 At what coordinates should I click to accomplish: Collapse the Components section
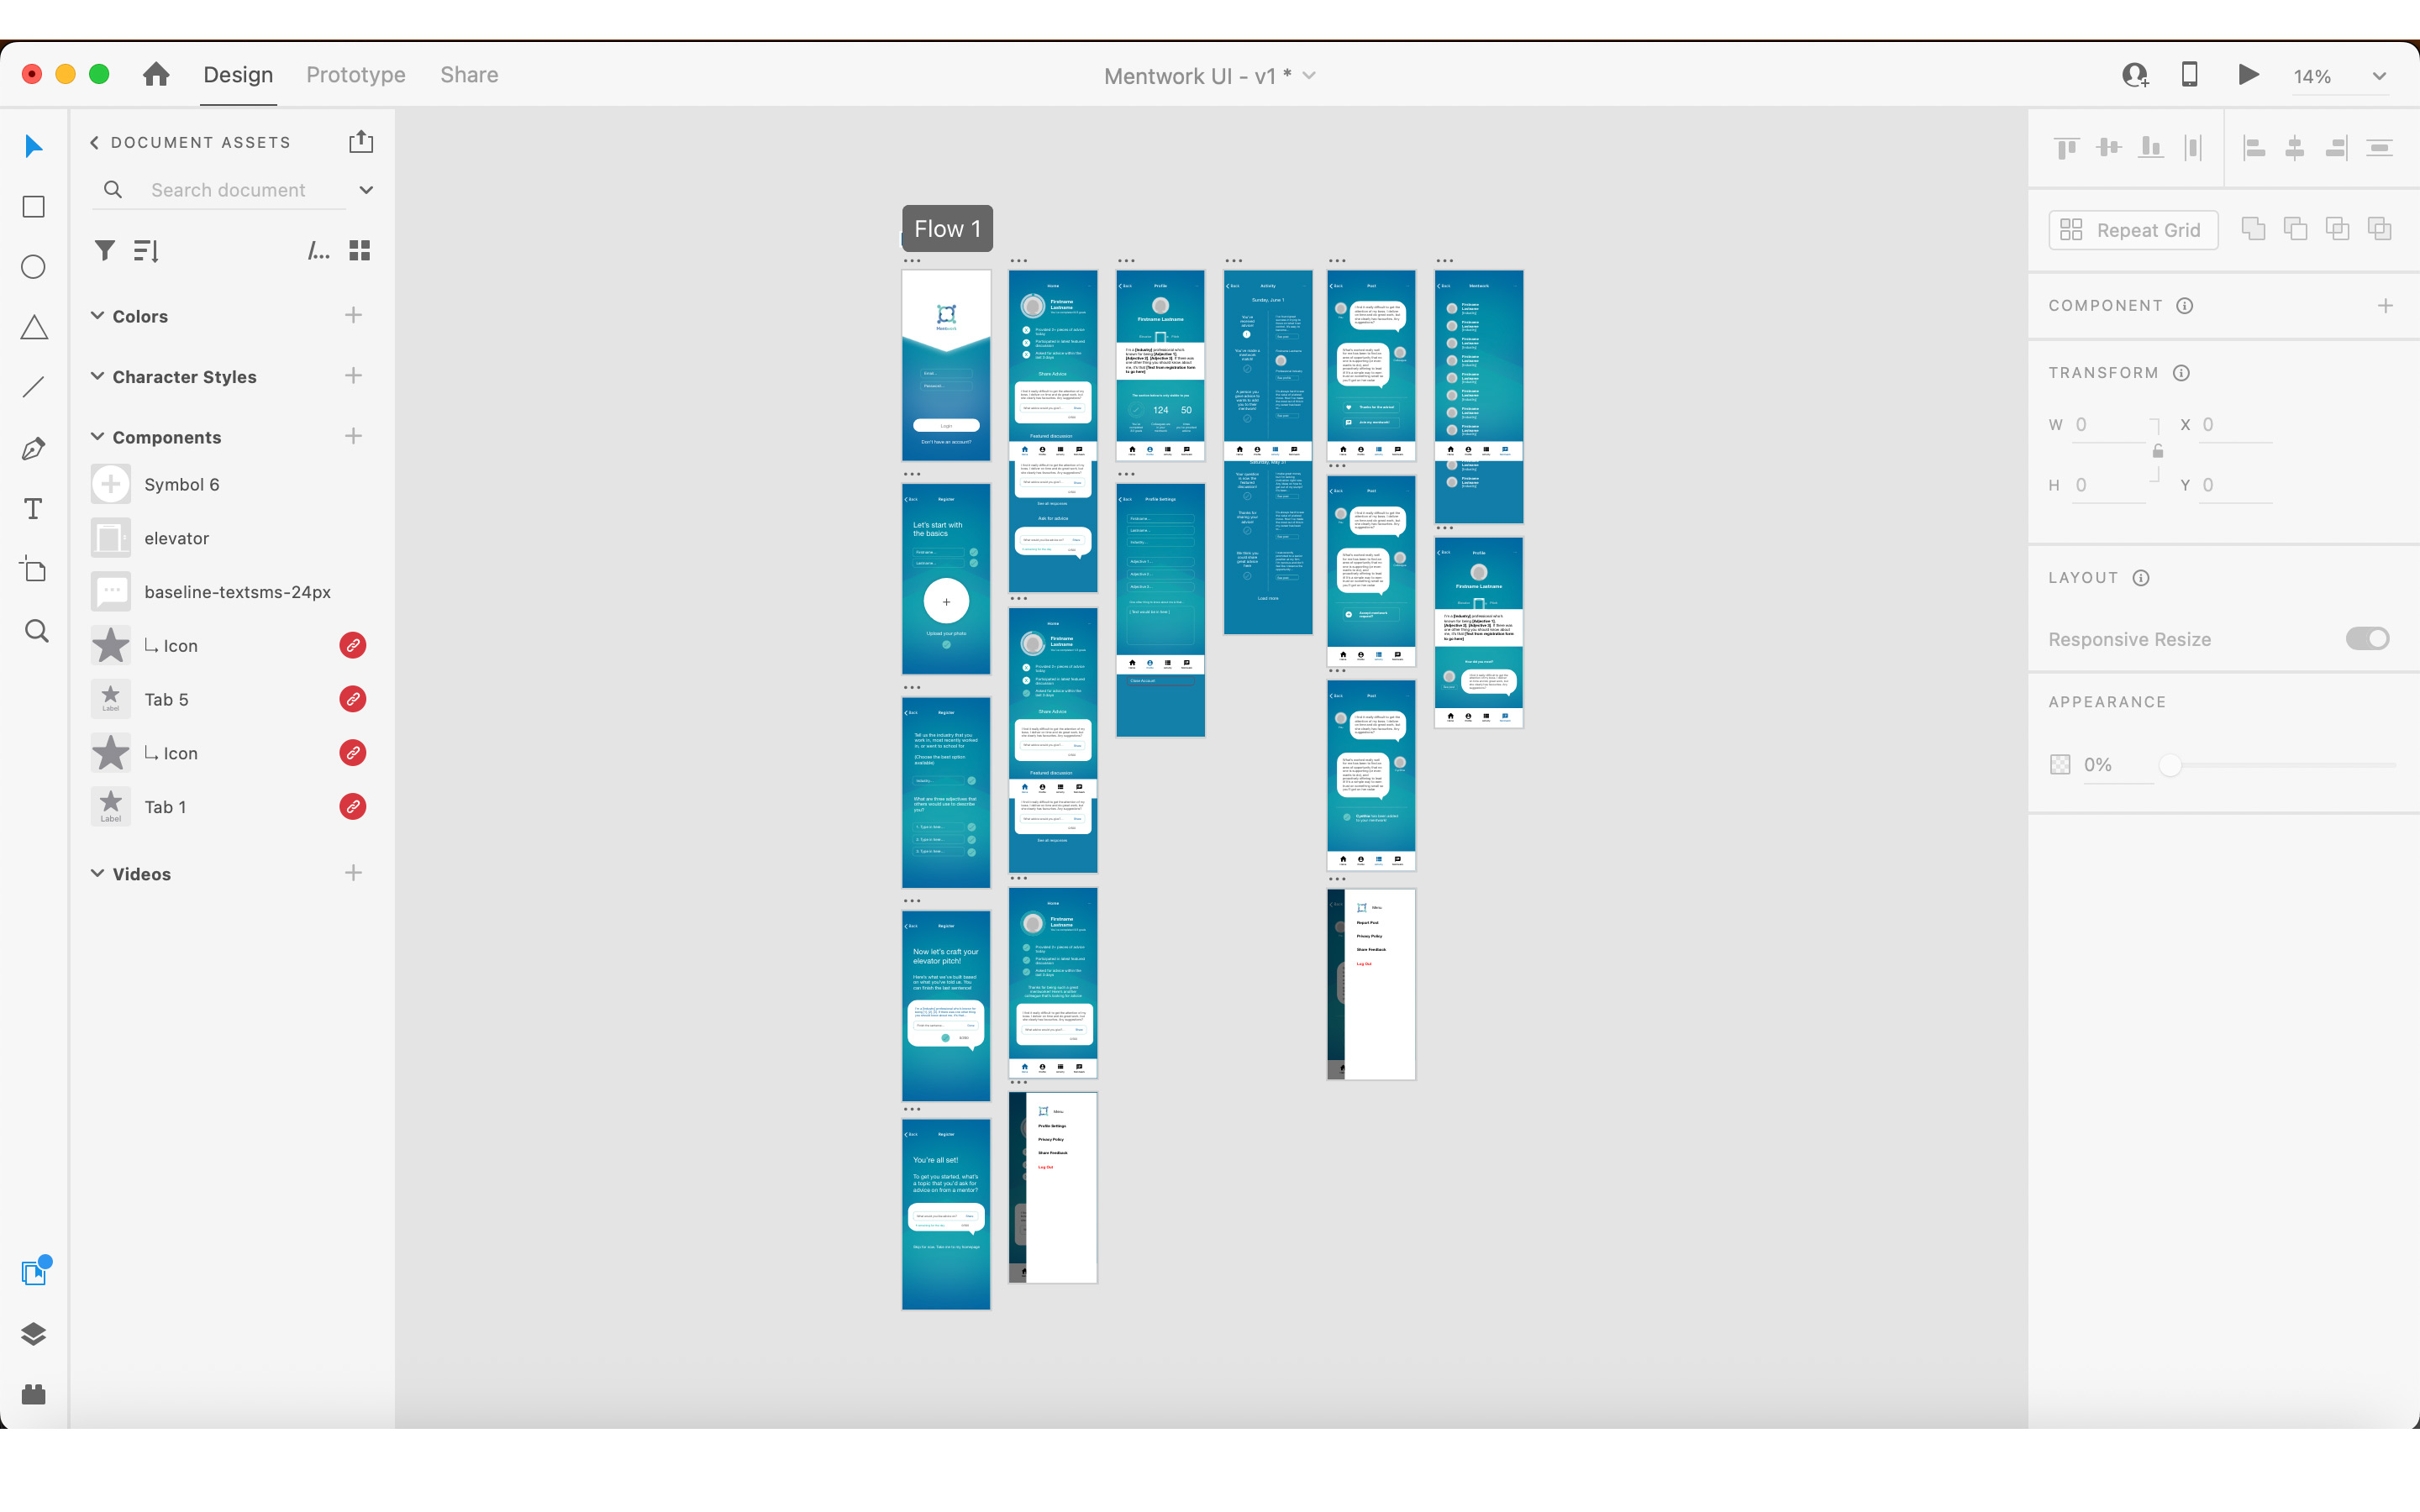click(97, 436)
